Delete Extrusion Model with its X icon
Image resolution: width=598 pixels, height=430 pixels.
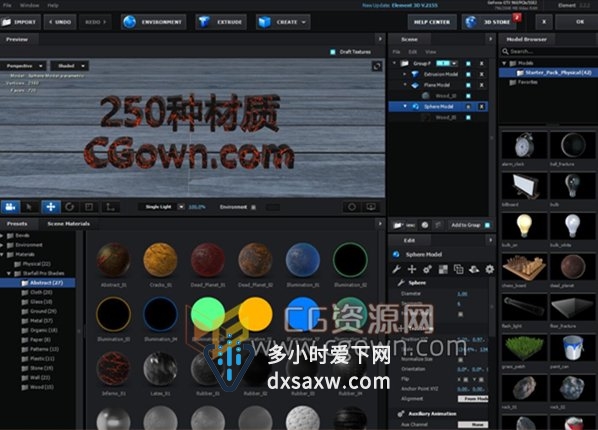(x=482, y=74)
